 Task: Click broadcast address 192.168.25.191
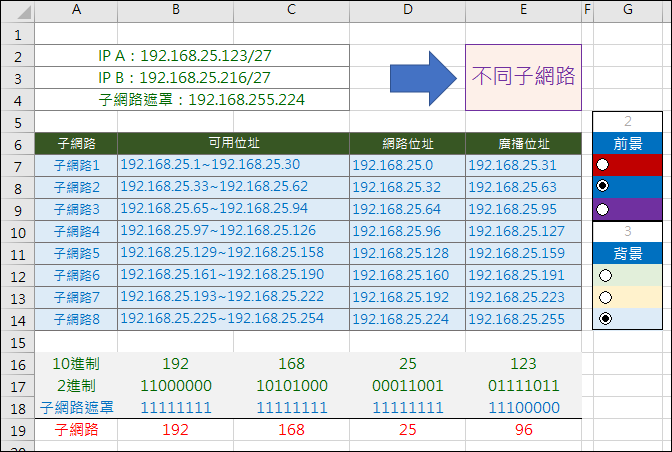pos(523,275)
